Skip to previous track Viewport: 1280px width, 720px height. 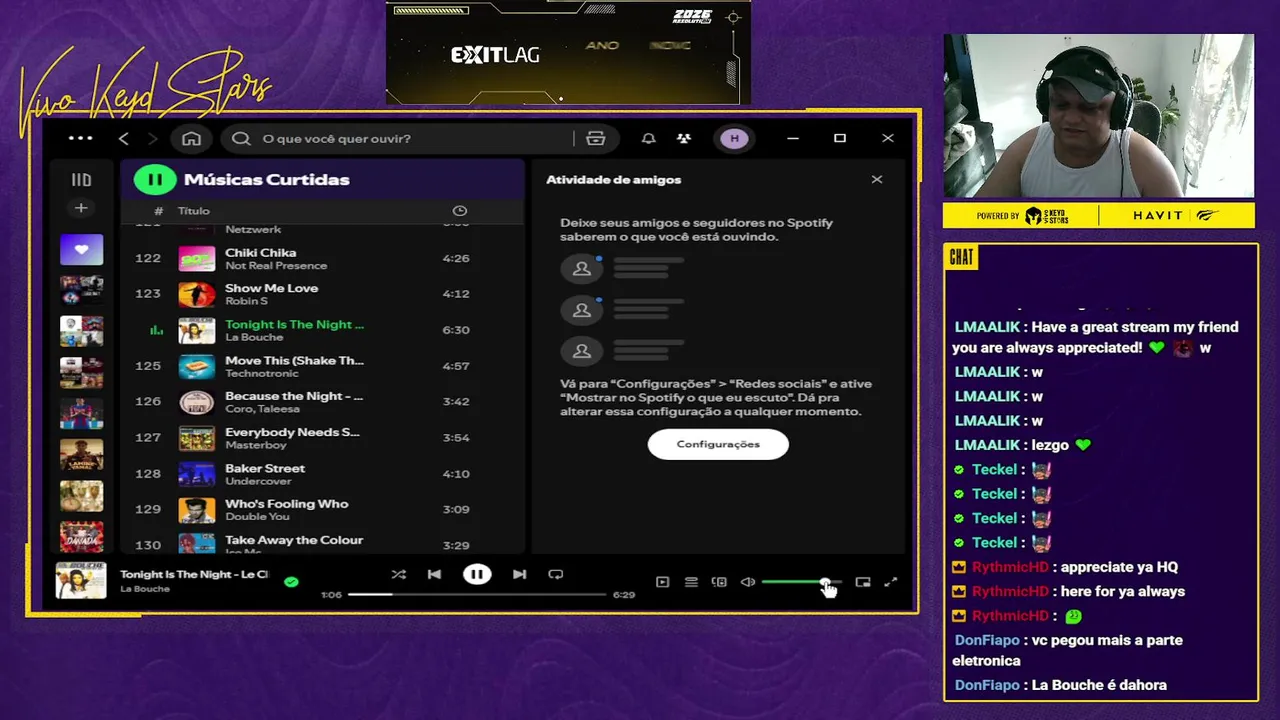[x=434, y=574]
